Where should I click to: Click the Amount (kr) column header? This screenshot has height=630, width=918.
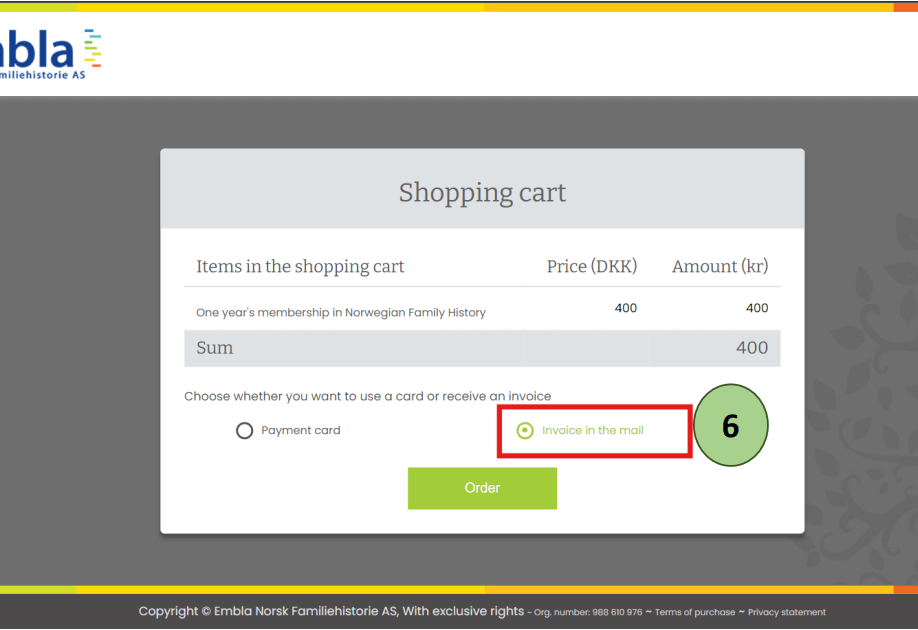[x=719, y=267]
